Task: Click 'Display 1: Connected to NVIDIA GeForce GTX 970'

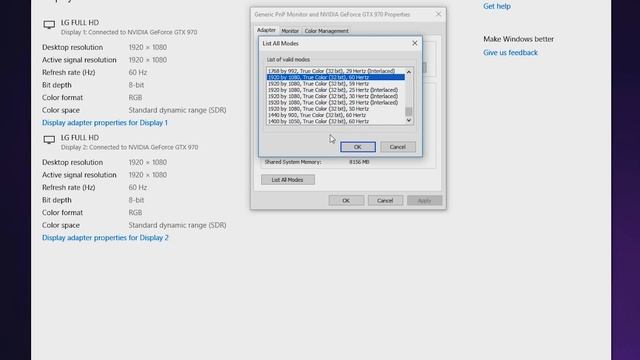Action: click(x=129, y=32)
